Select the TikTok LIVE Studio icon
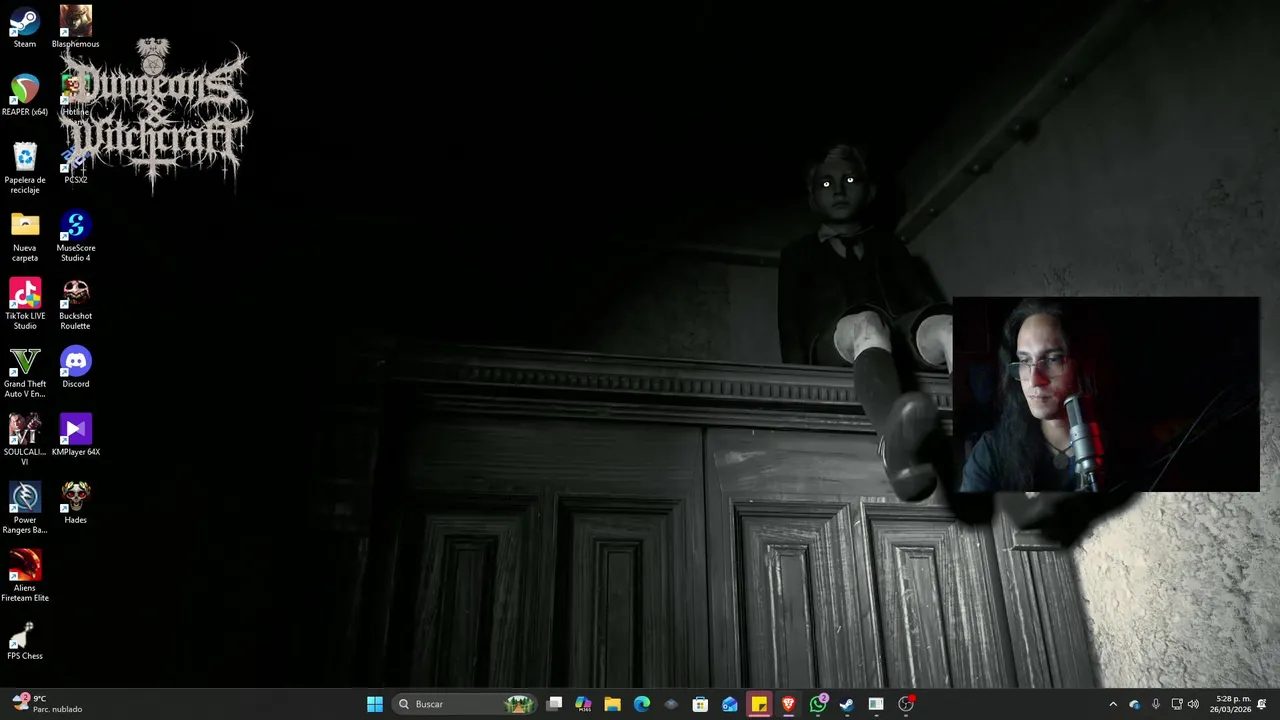 [x=25, y=304]
